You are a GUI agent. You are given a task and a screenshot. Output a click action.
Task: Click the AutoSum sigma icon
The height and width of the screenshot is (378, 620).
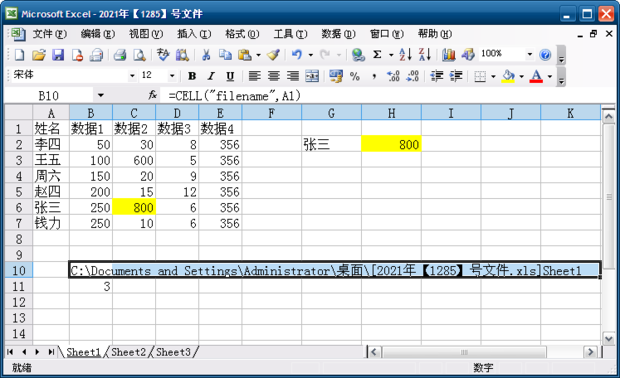[x=377, y=55]
